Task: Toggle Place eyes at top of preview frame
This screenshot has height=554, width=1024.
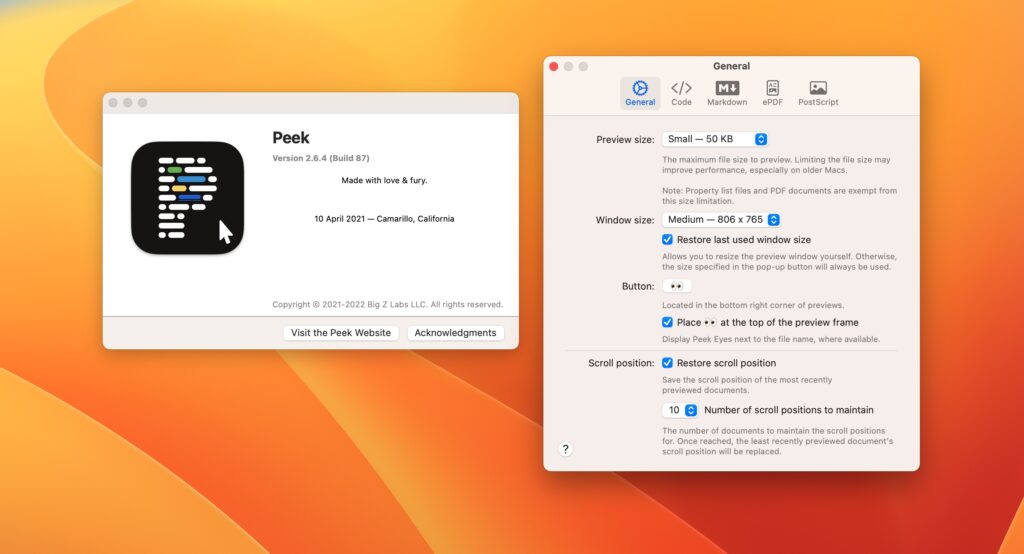Action: (667, 322)
